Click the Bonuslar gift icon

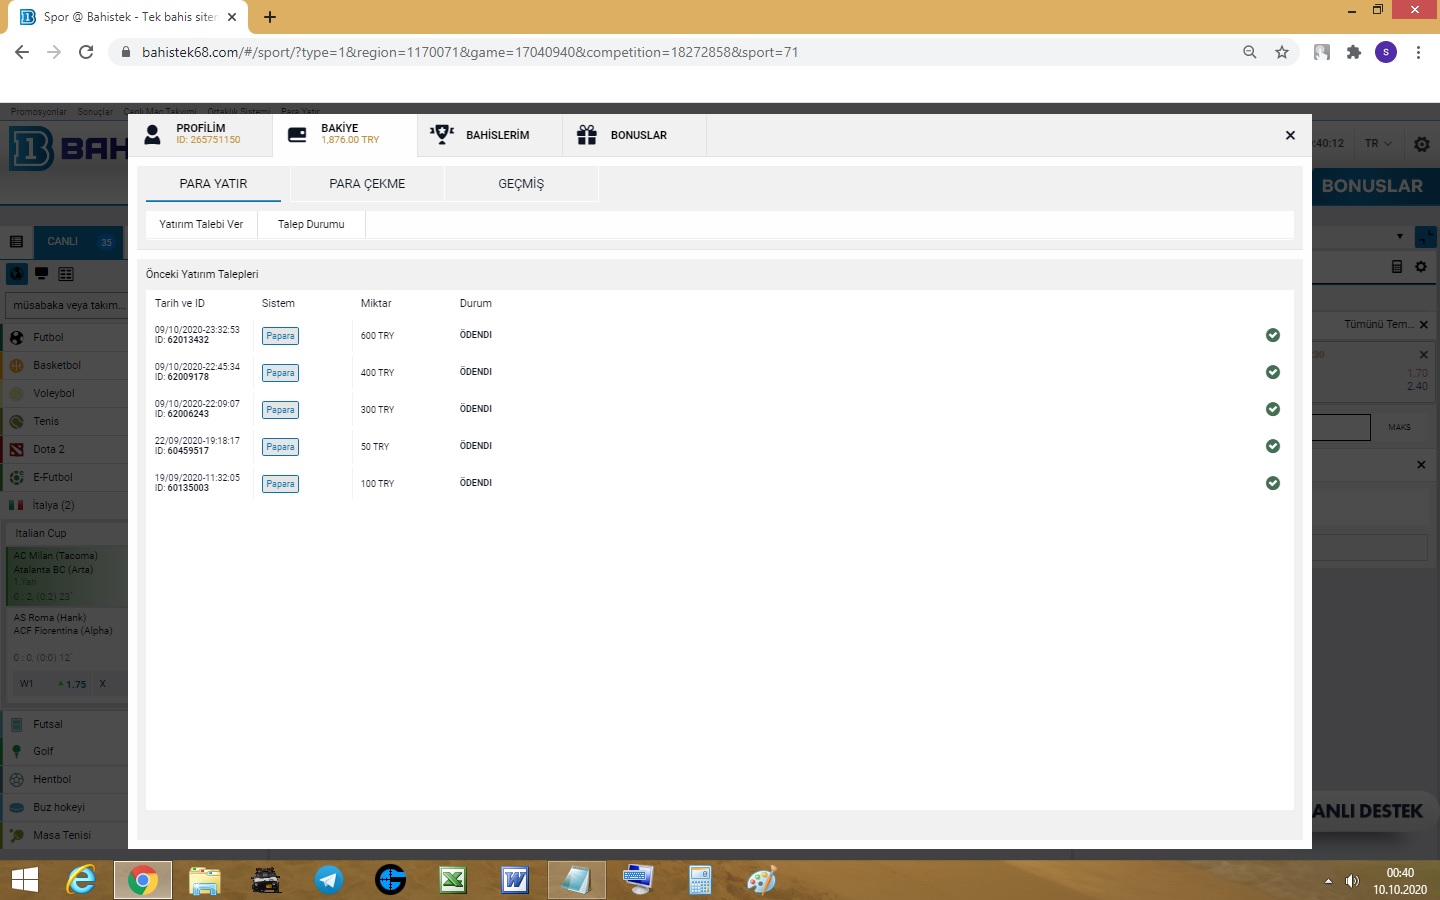point(587,134)
